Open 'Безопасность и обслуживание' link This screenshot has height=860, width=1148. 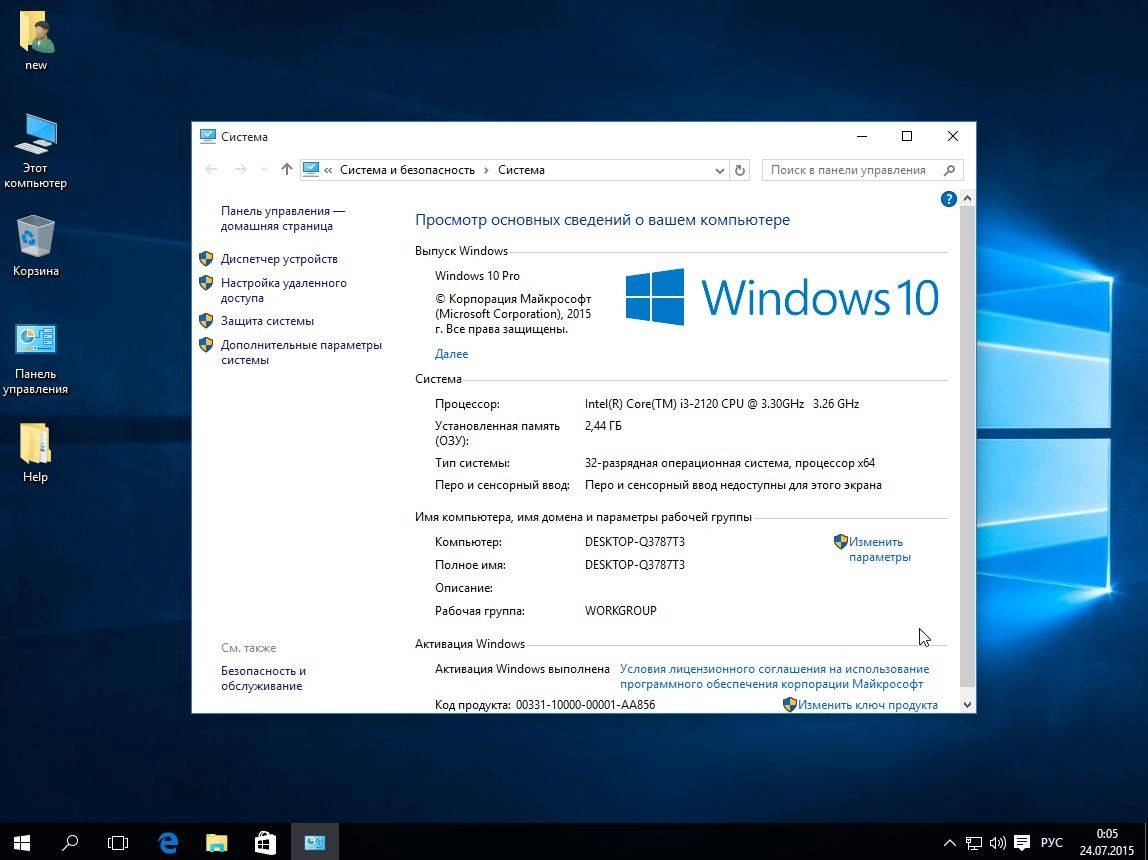click(264, 678)
